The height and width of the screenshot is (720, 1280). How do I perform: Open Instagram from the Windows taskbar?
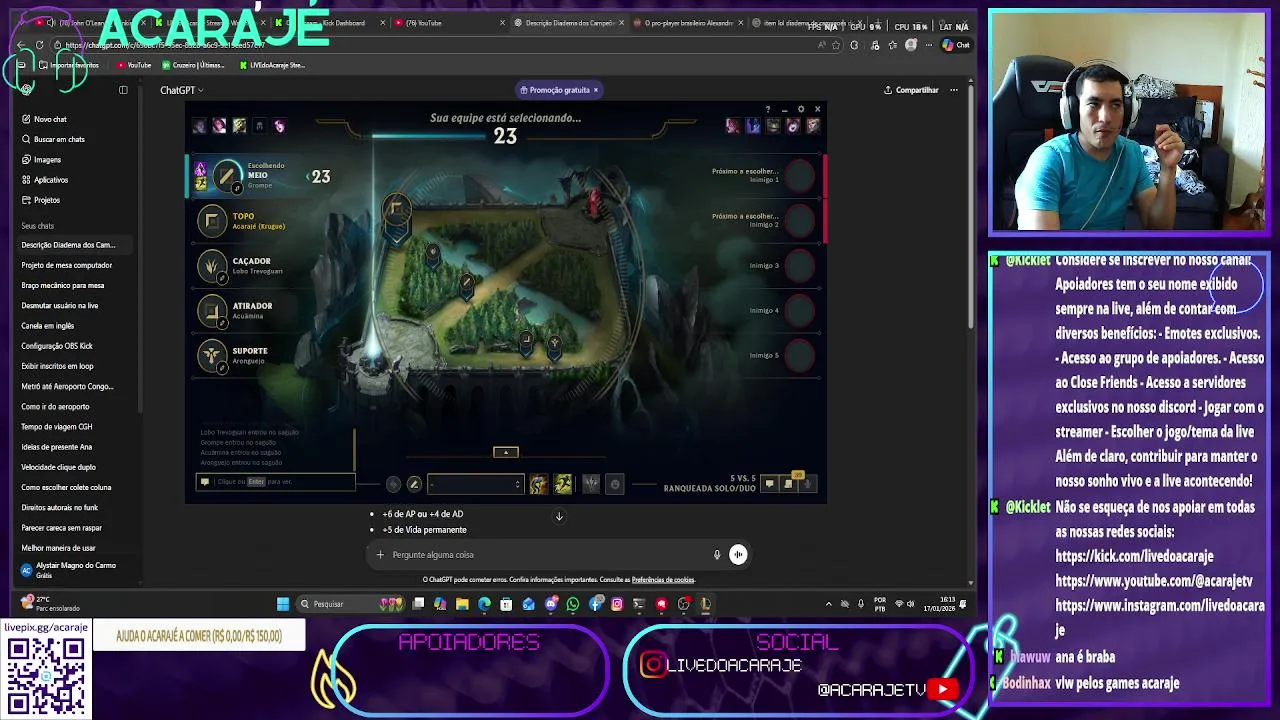point(617,604)
